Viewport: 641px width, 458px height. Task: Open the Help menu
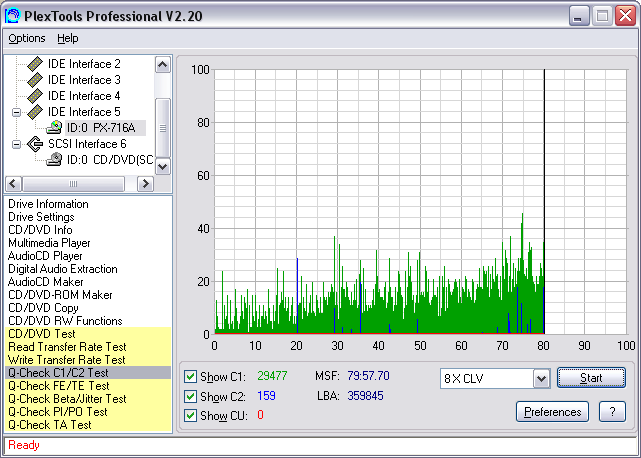67,38
